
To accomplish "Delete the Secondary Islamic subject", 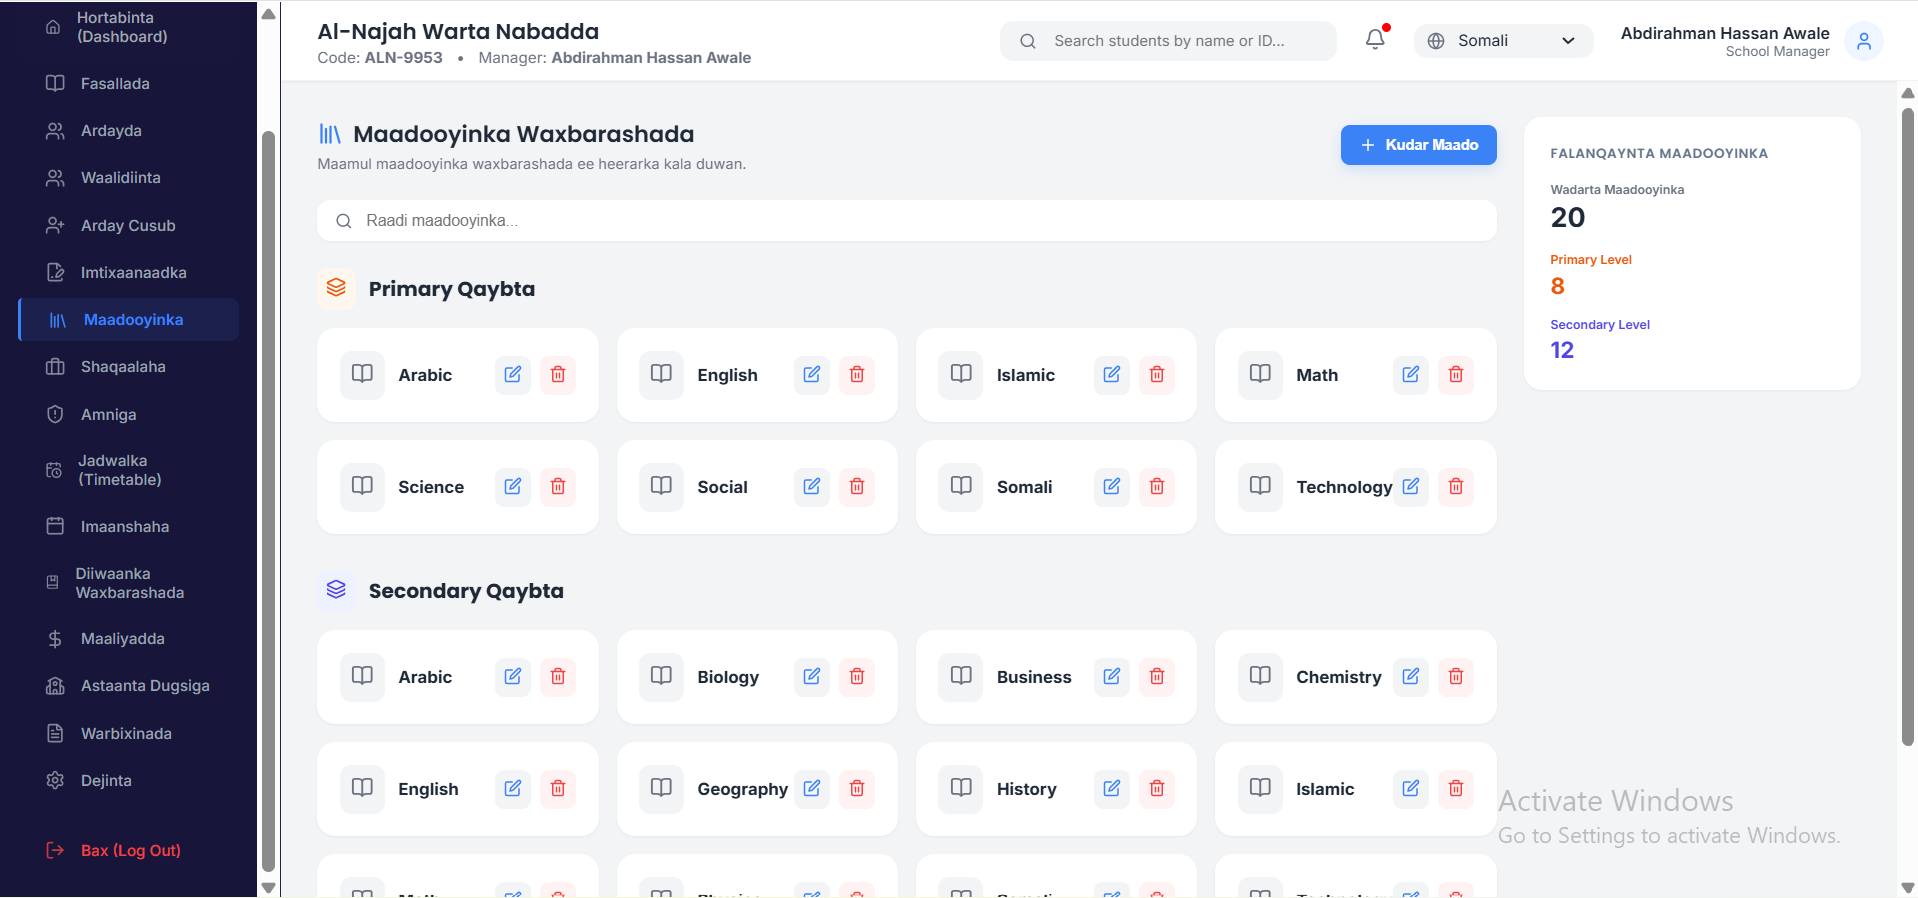I will coord(1456,788).
